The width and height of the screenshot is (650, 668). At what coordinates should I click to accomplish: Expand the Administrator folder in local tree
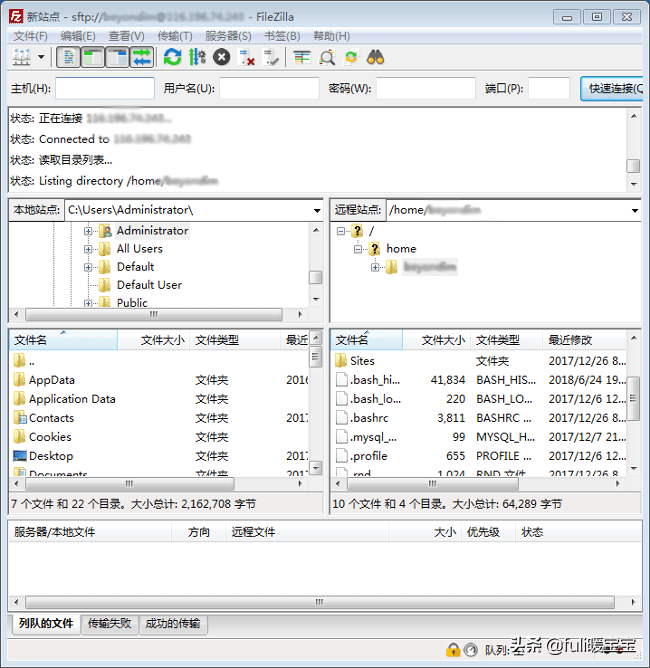(88, 231)
